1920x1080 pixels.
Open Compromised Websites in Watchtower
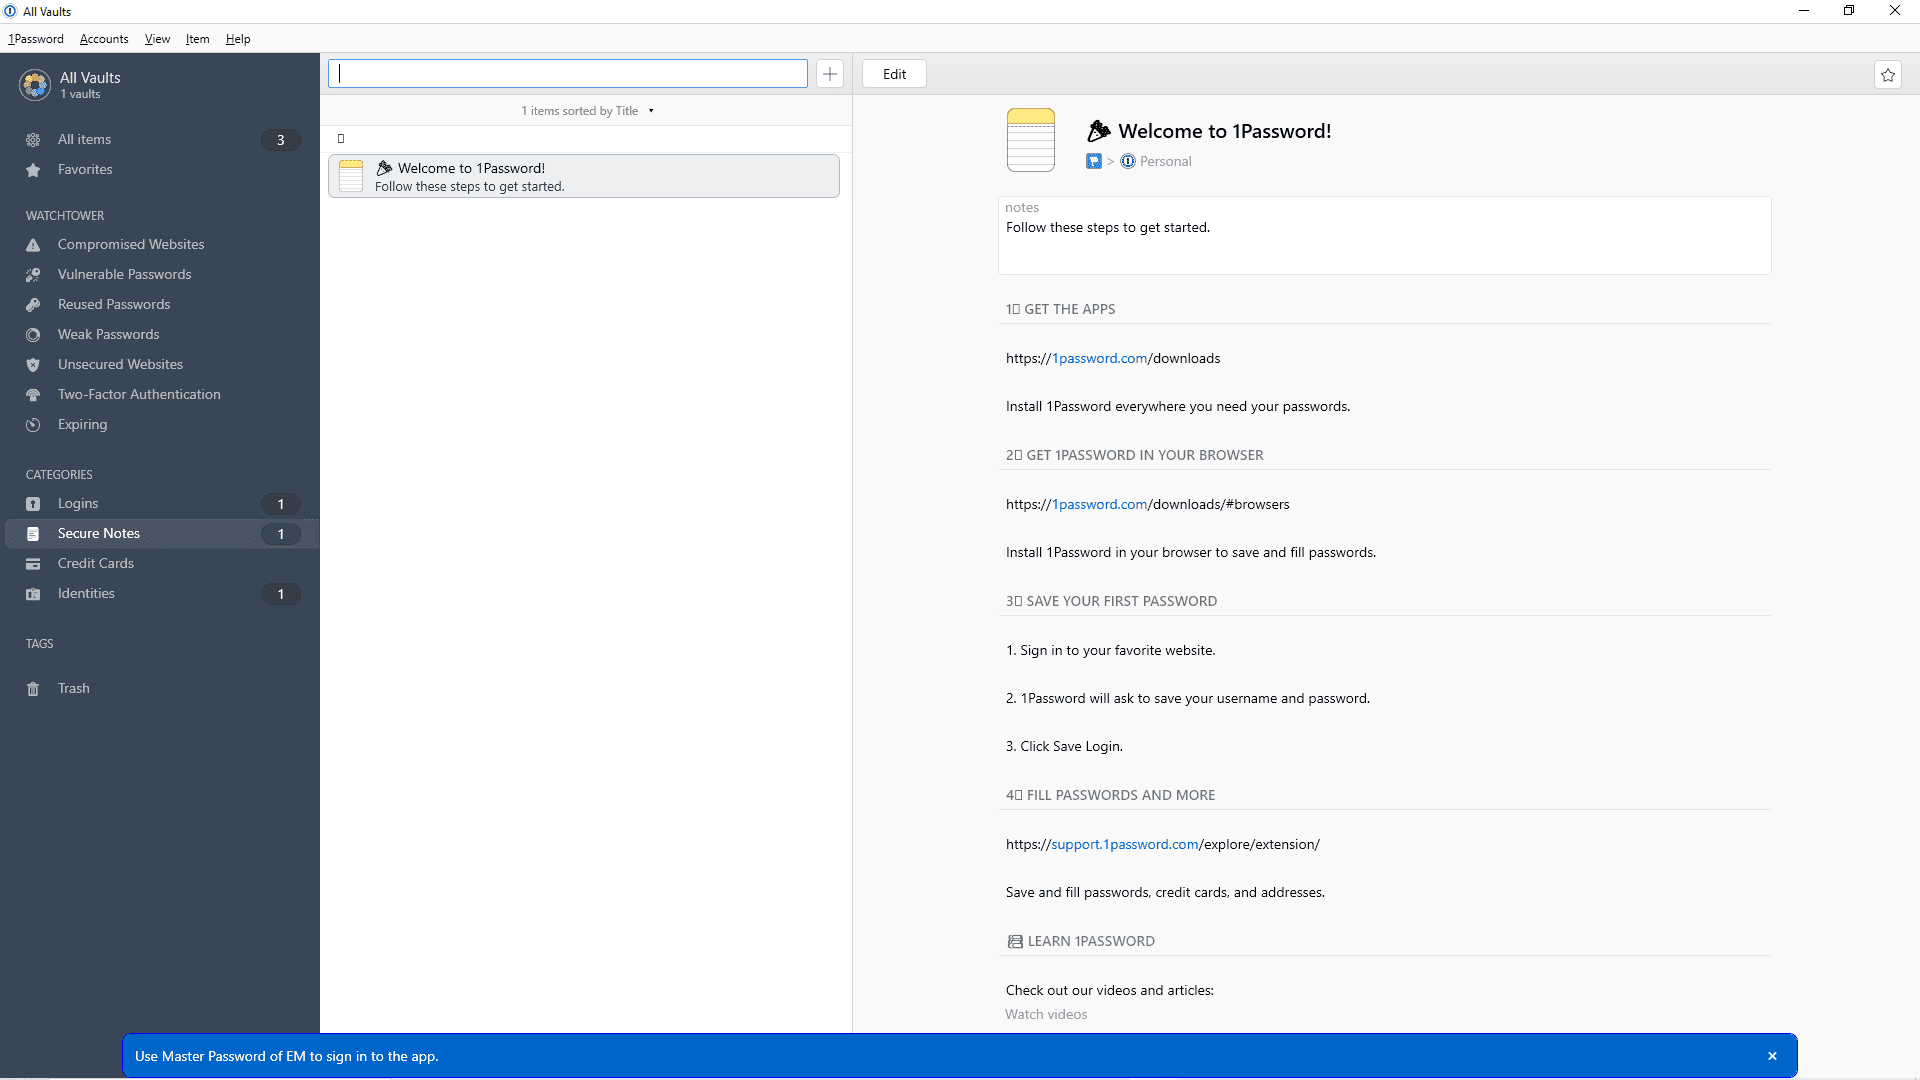[160, 245]
